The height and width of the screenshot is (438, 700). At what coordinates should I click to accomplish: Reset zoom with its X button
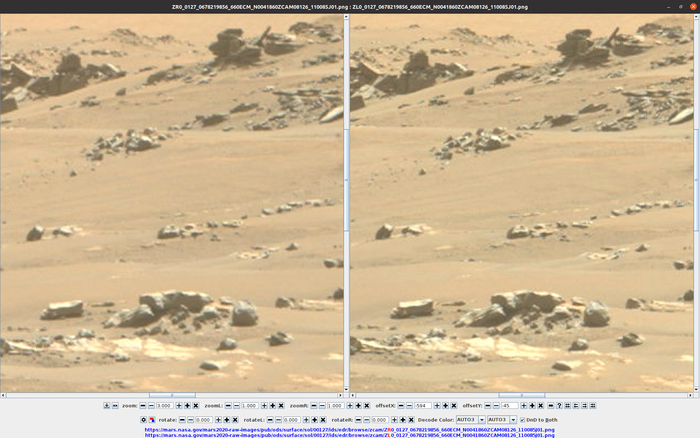[x=196, y=405]
